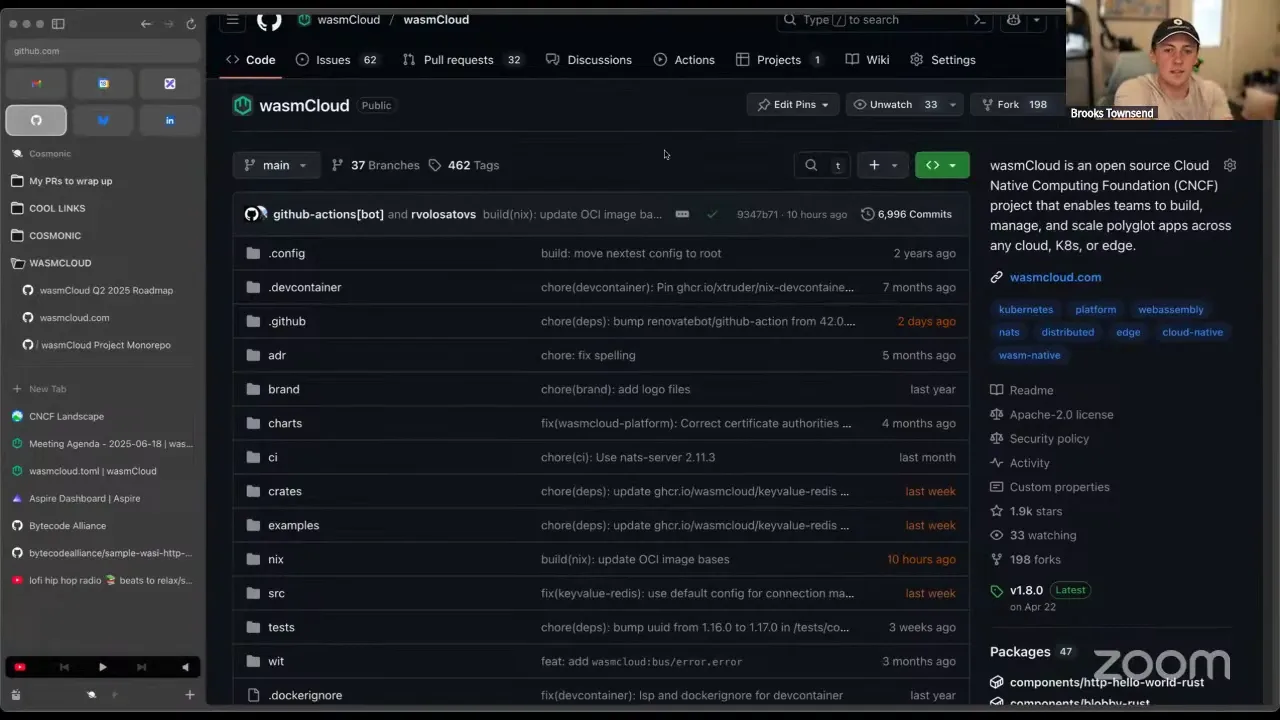Open the main branch selector dropdown

[x=276, y=165]
